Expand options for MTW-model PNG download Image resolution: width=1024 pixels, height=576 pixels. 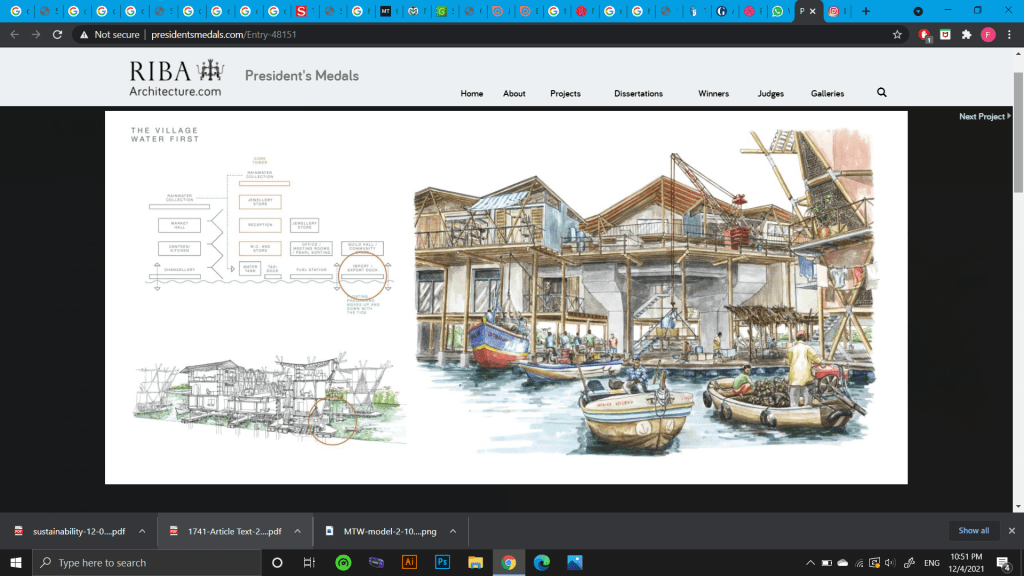pyautogui.click(x=453, y=531)
